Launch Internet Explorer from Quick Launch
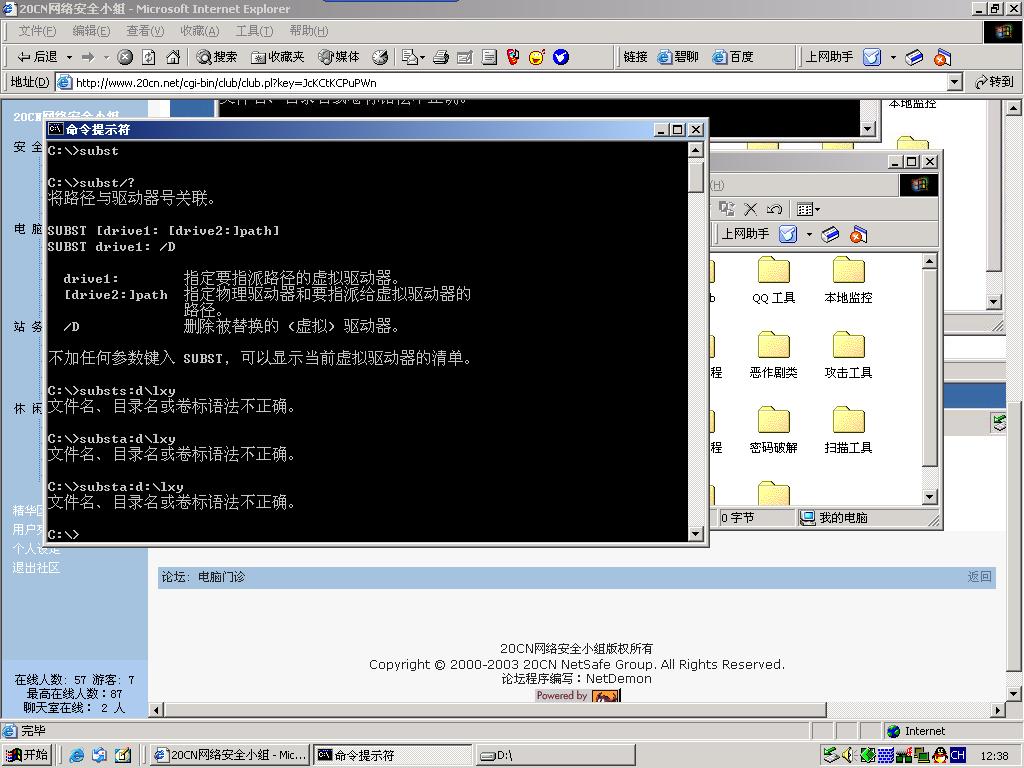The height and width of the screenshot is (768, 1024). 76,756
